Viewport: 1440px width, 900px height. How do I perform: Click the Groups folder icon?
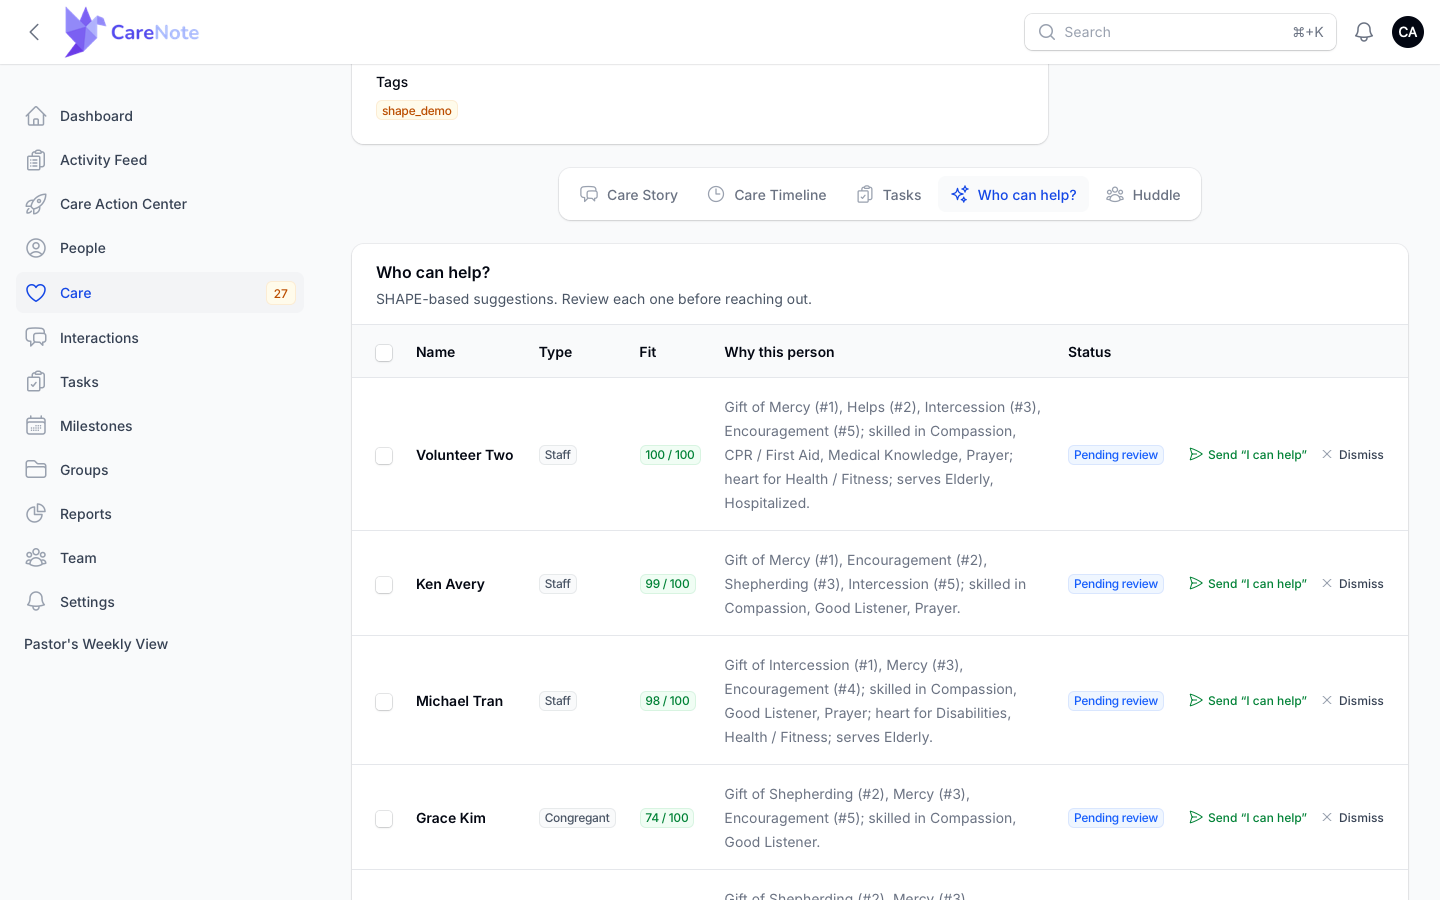point(36,470)
